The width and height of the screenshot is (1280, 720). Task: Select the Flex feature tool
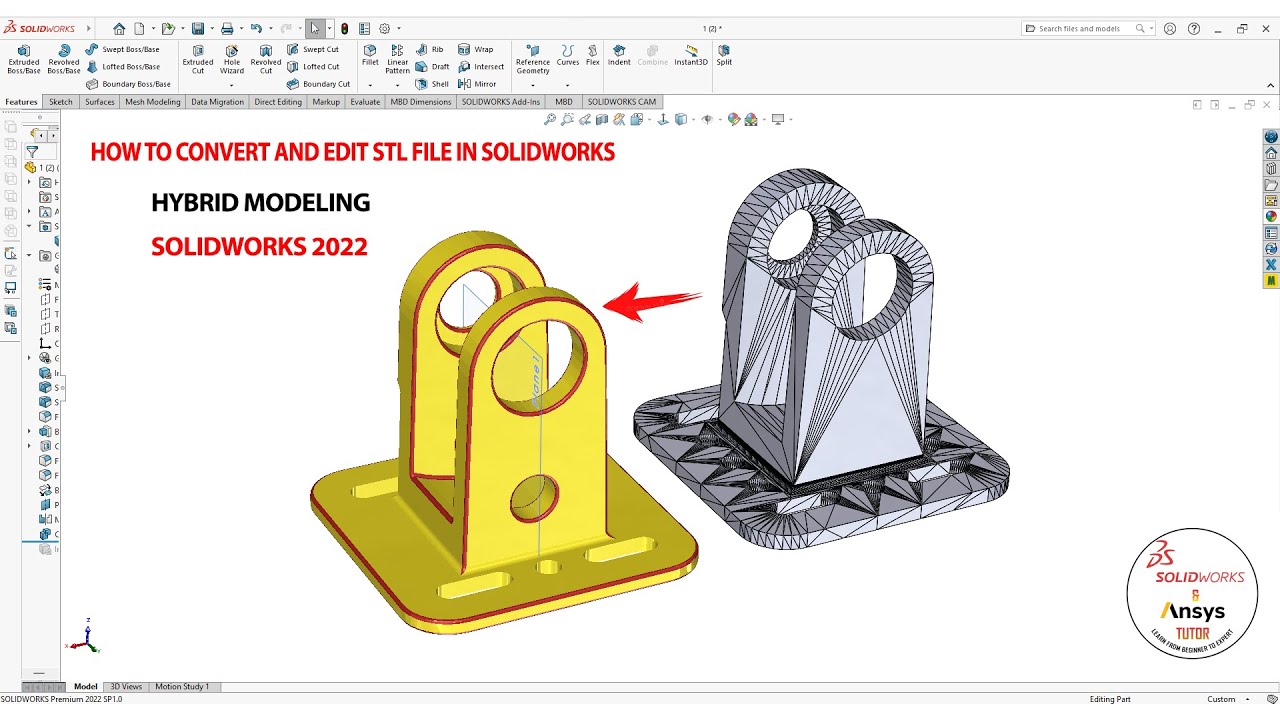593,55
